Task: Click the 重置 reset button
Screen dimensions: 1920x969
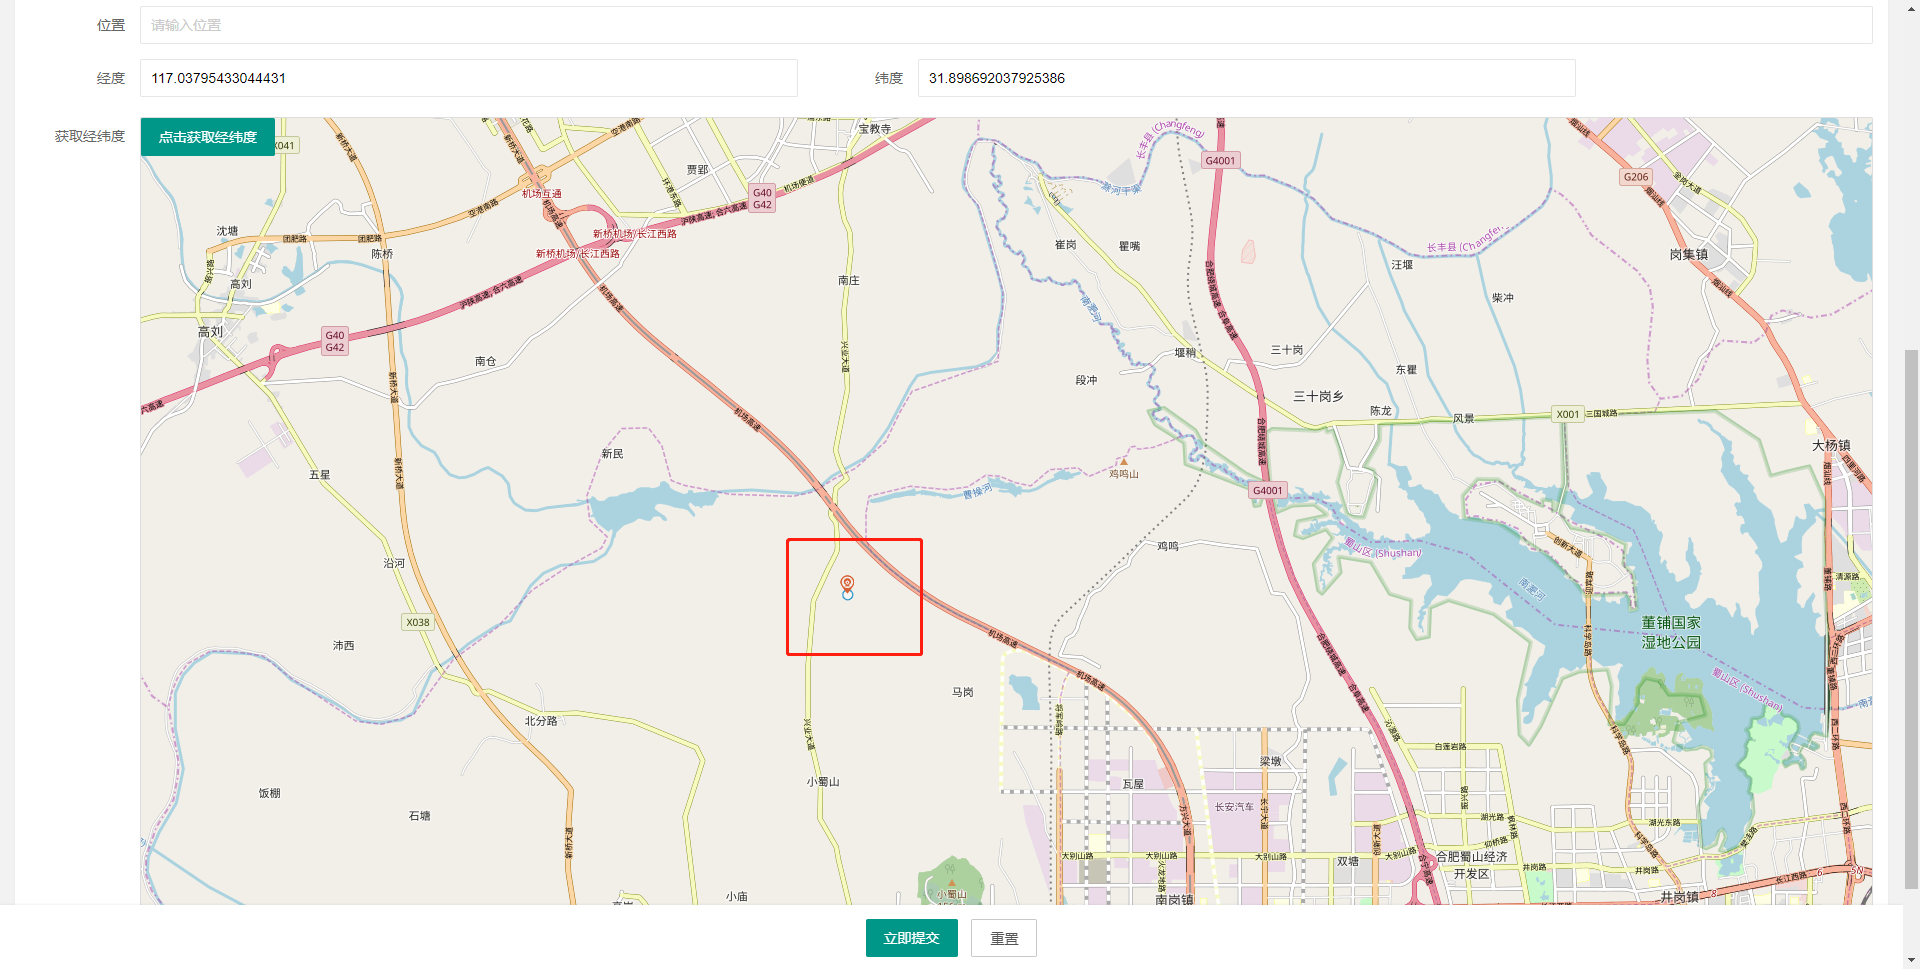Action: (x=1004, y=938)
